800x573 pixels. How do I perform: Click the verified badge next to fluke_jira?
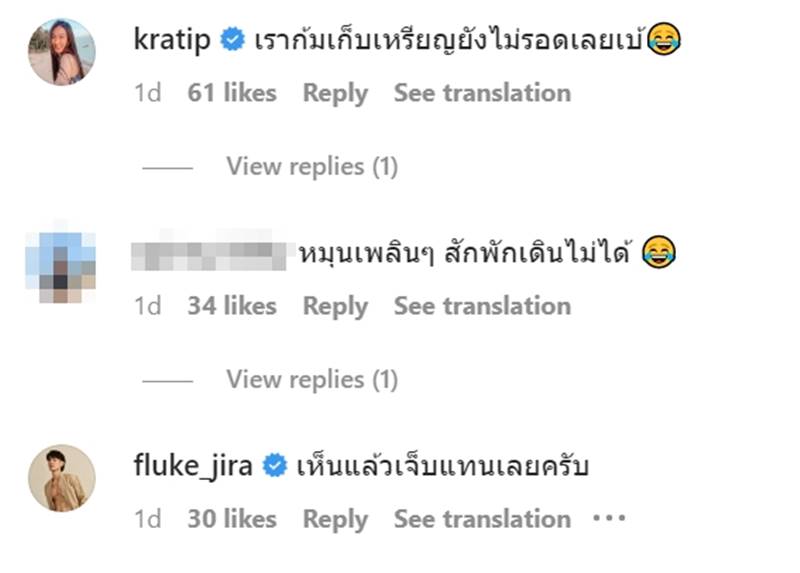point(274,466)
